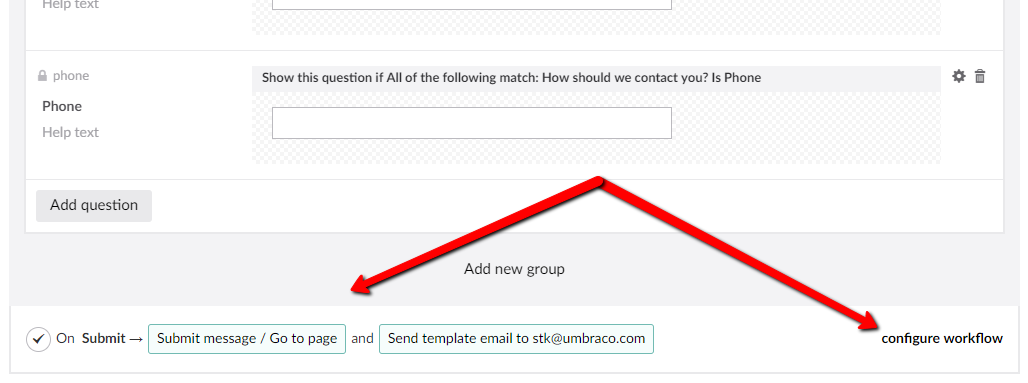
Task: Click the configure workflow link
Action: coord(941,338)
